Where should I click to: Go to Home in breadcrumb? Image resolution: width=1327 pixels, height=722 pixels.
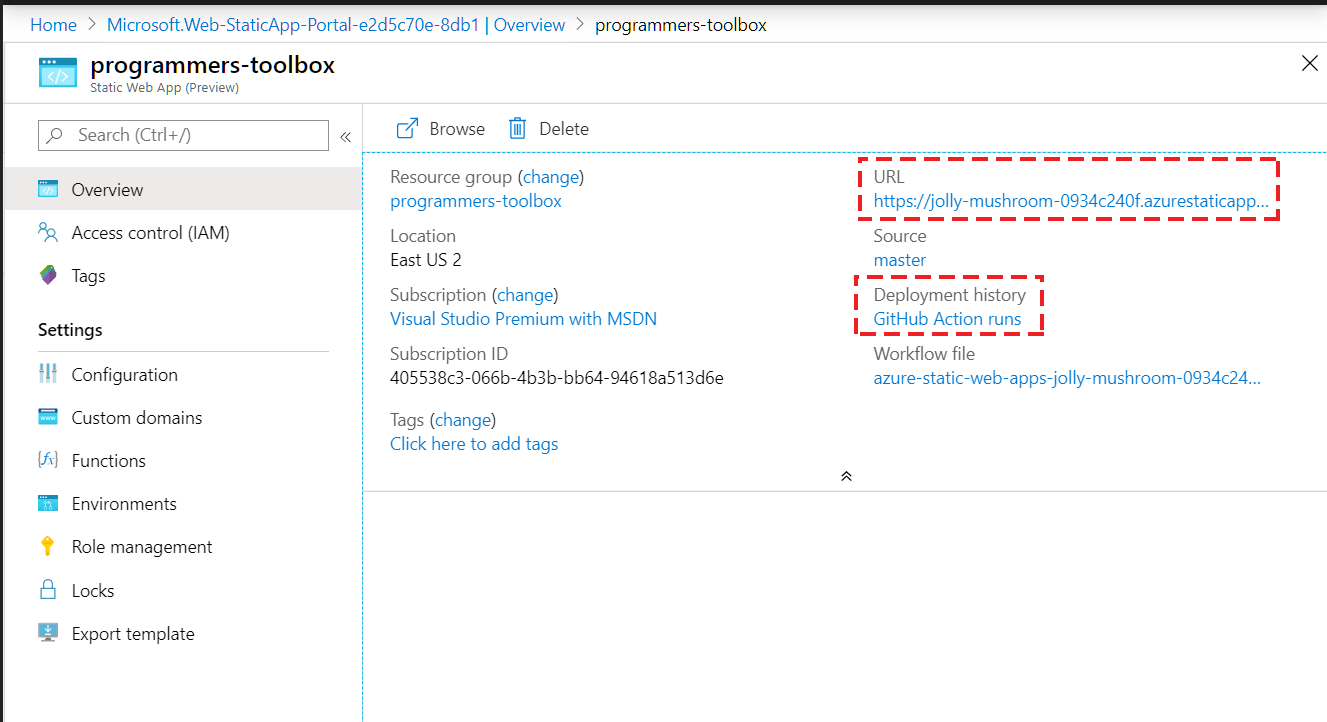53,24
